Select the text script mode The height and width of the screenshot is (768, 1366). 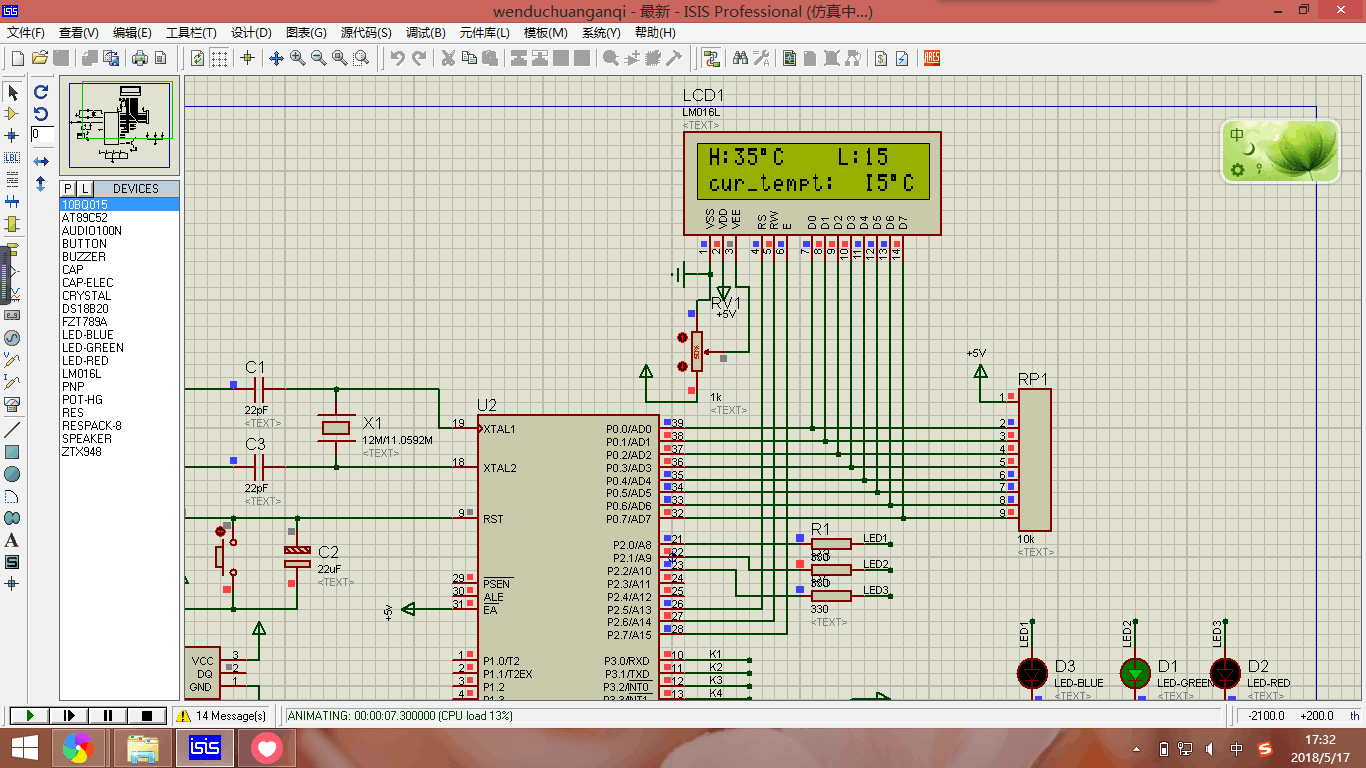[13, 179]
